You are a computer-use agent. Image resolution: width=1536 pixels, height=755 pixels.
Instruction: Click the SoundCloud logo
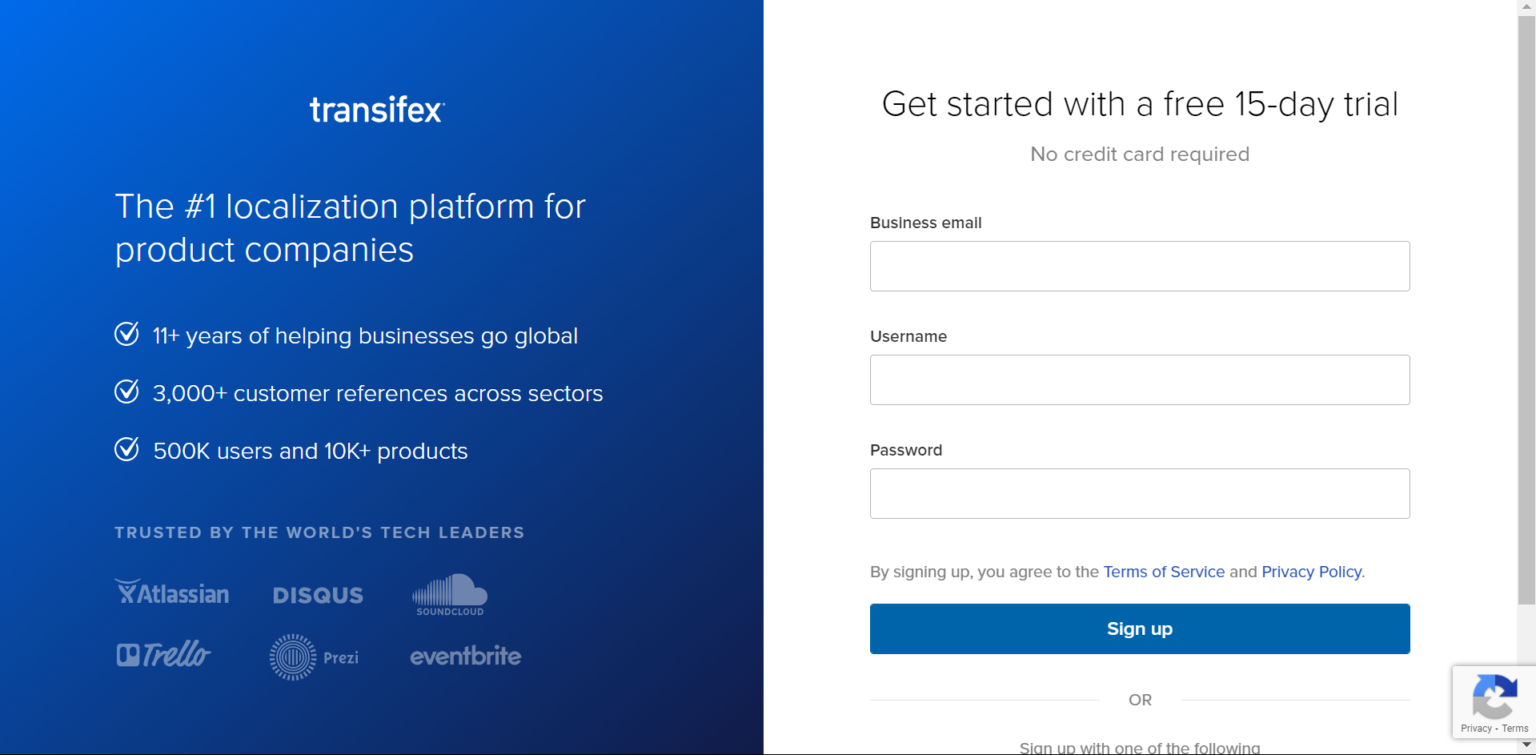click(x=449, y=594)
